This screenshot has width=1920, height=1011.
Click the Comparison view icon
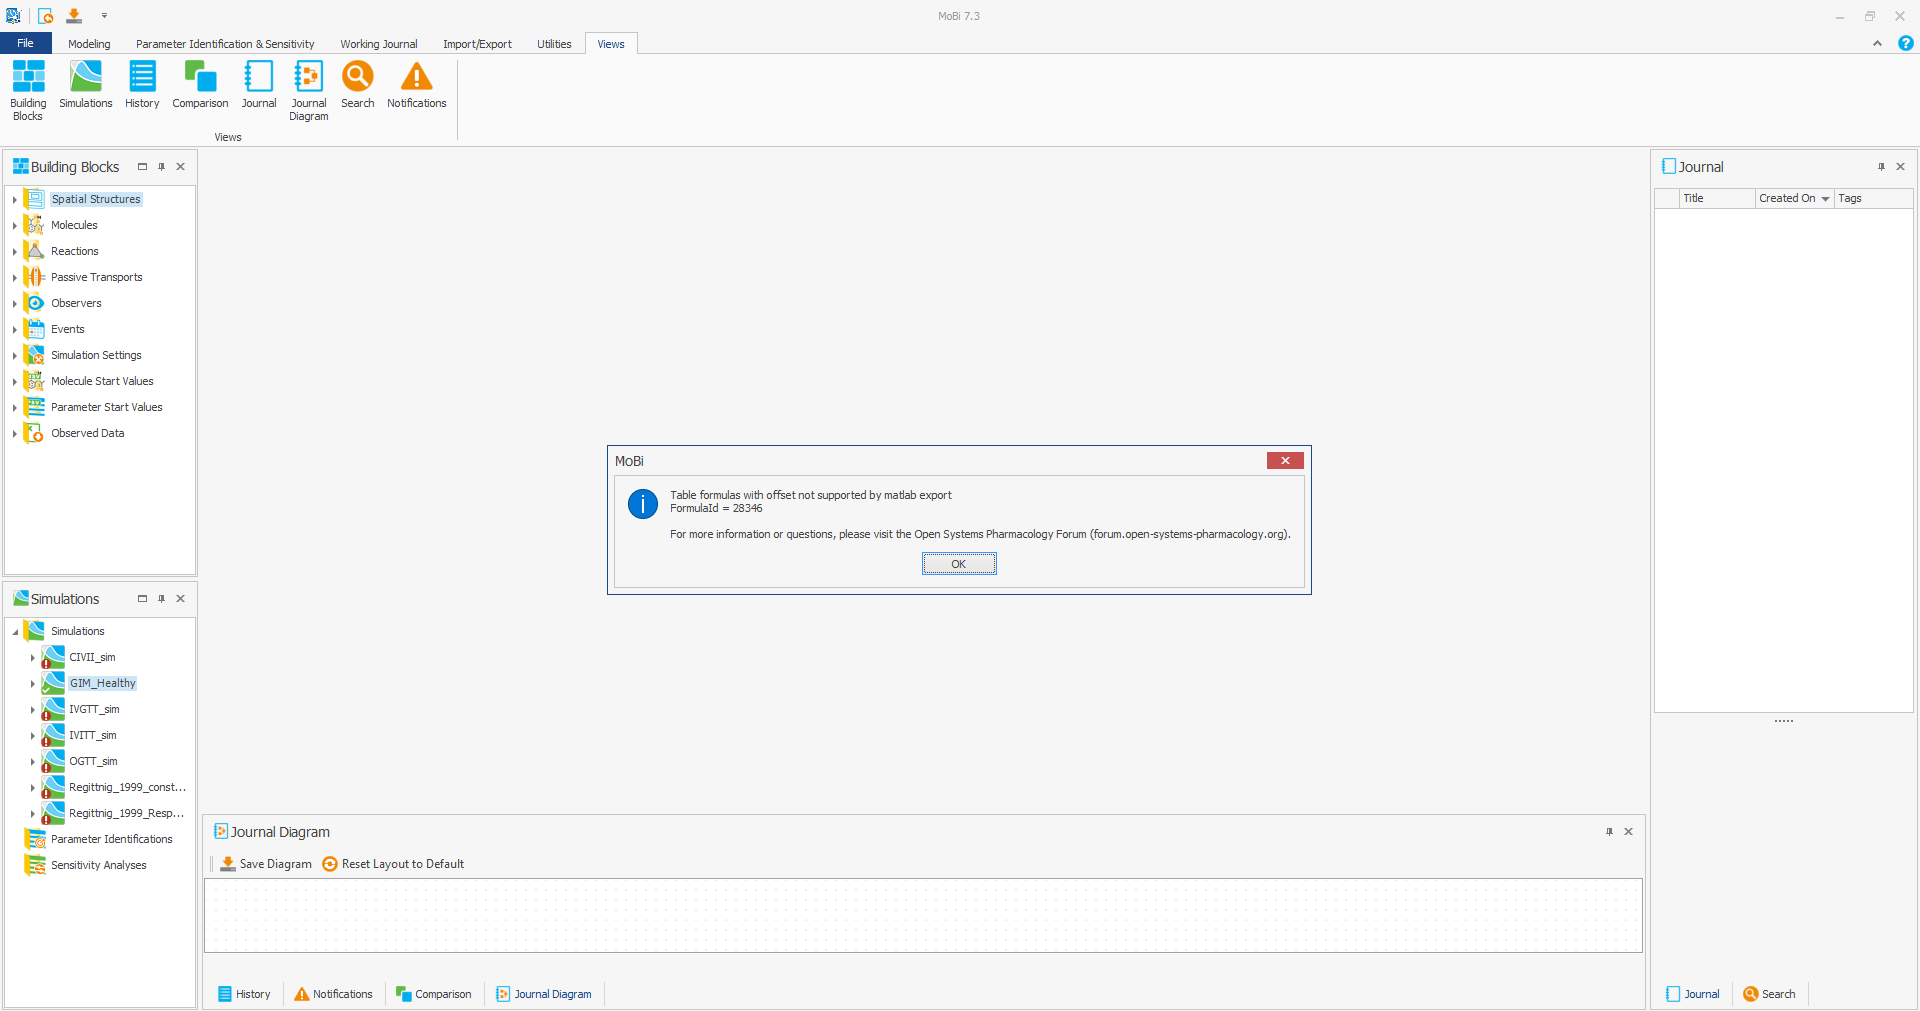(x=200, y=85)
